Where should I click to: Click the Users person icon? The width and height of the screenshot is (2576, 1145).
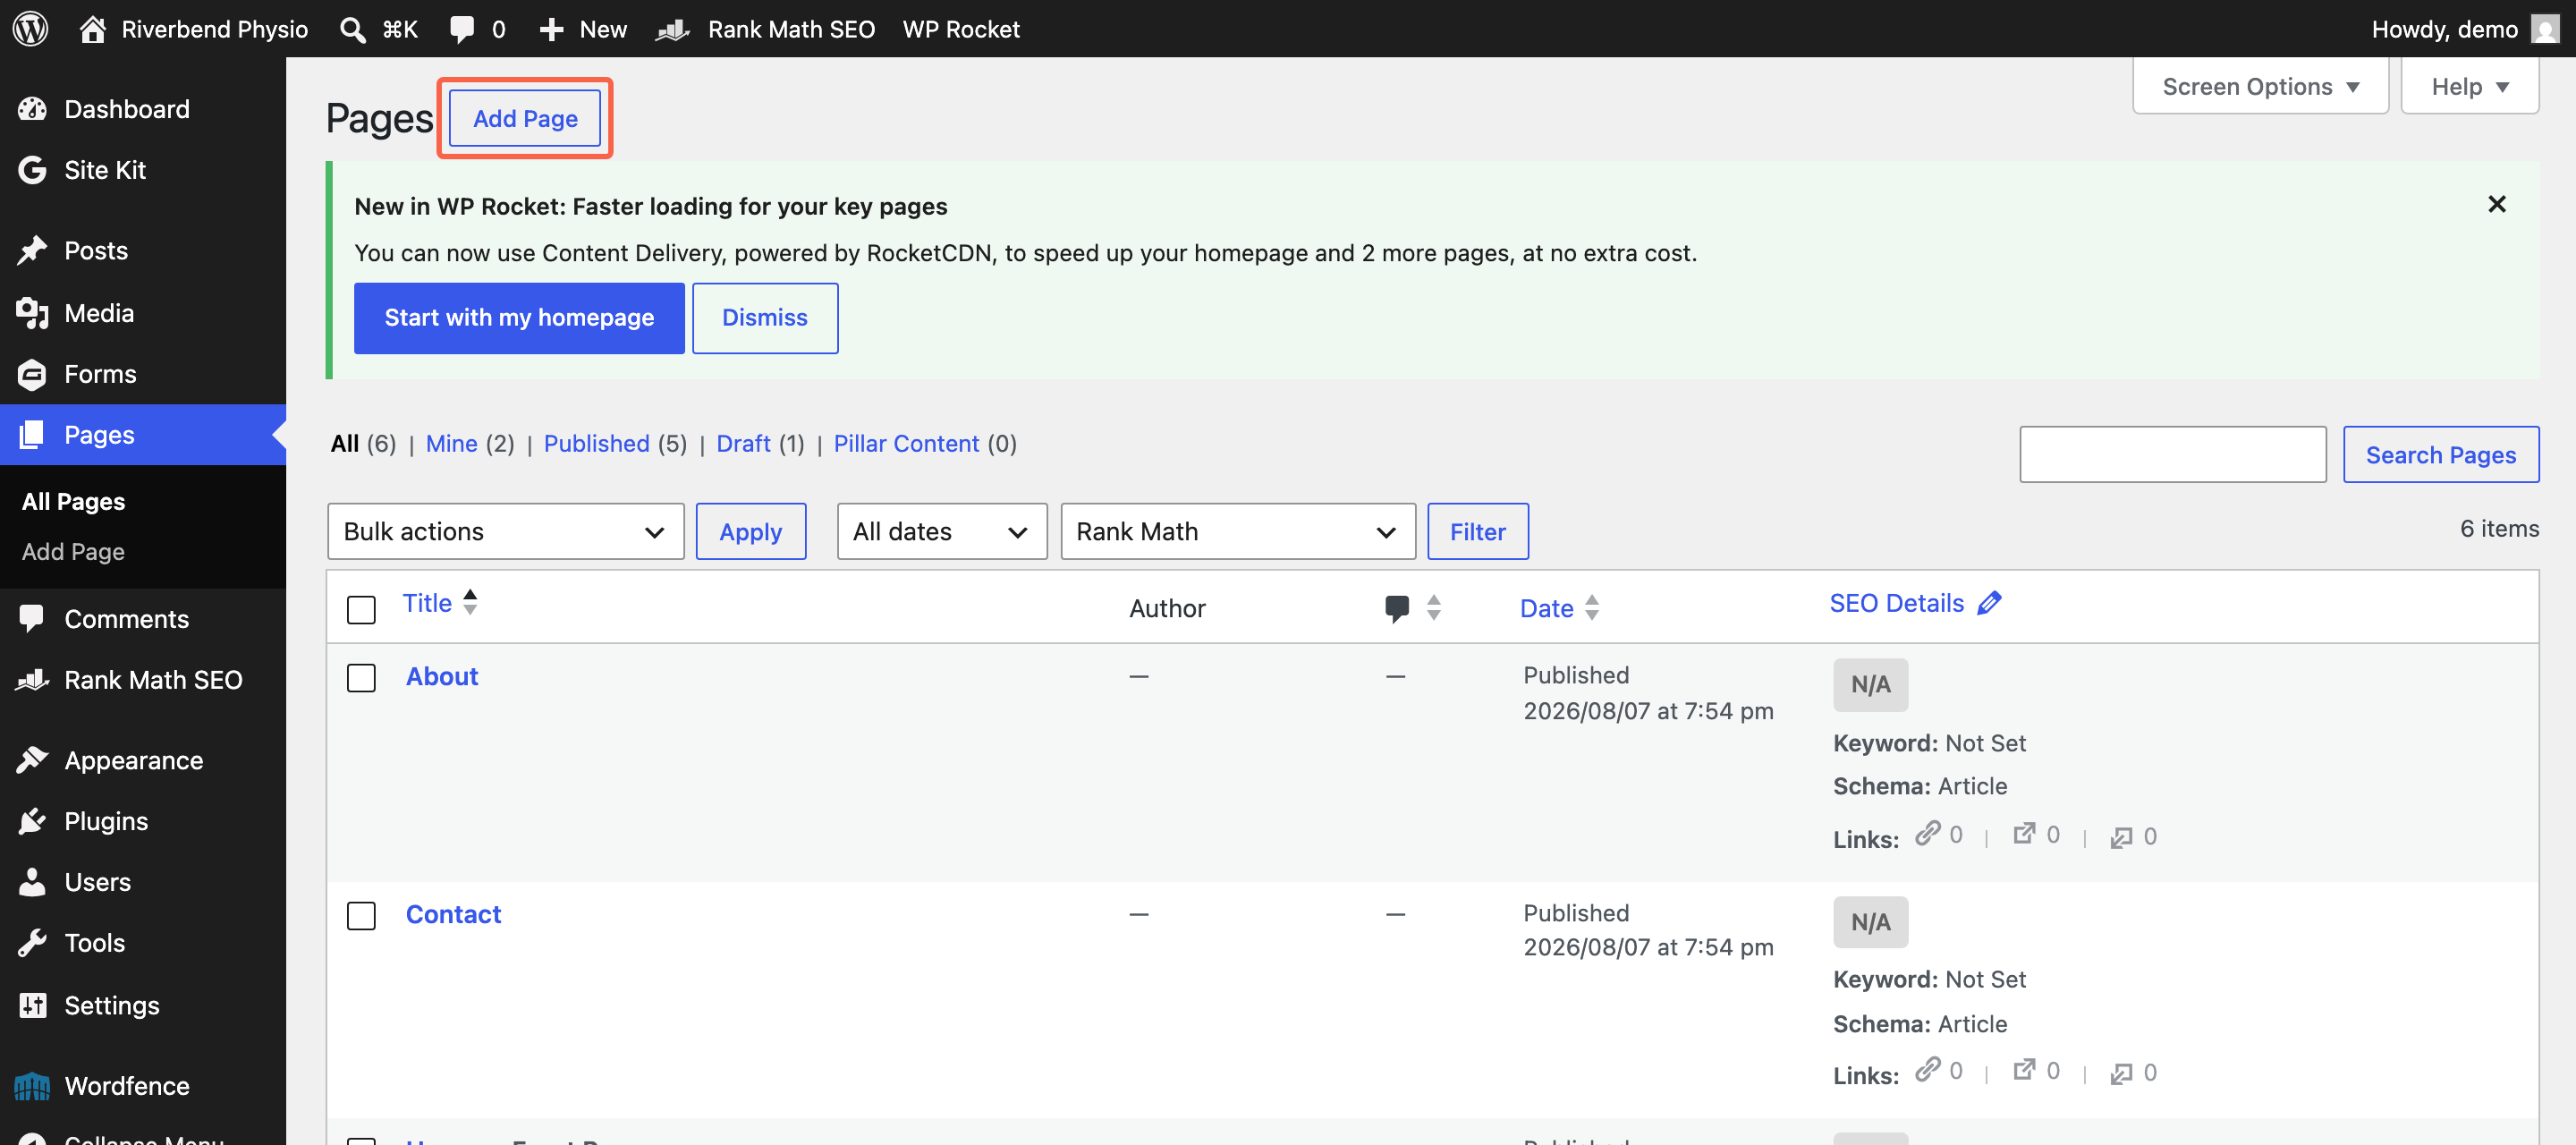click(32, 881)
